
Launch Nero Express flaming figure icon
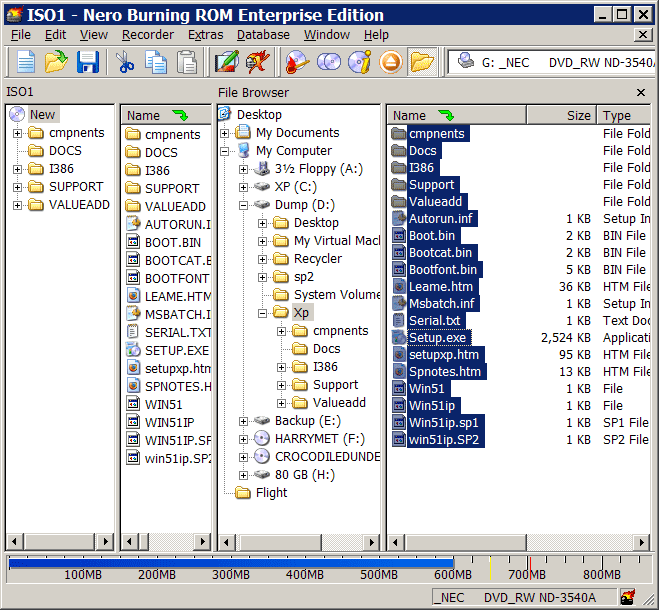click(257, 62)
